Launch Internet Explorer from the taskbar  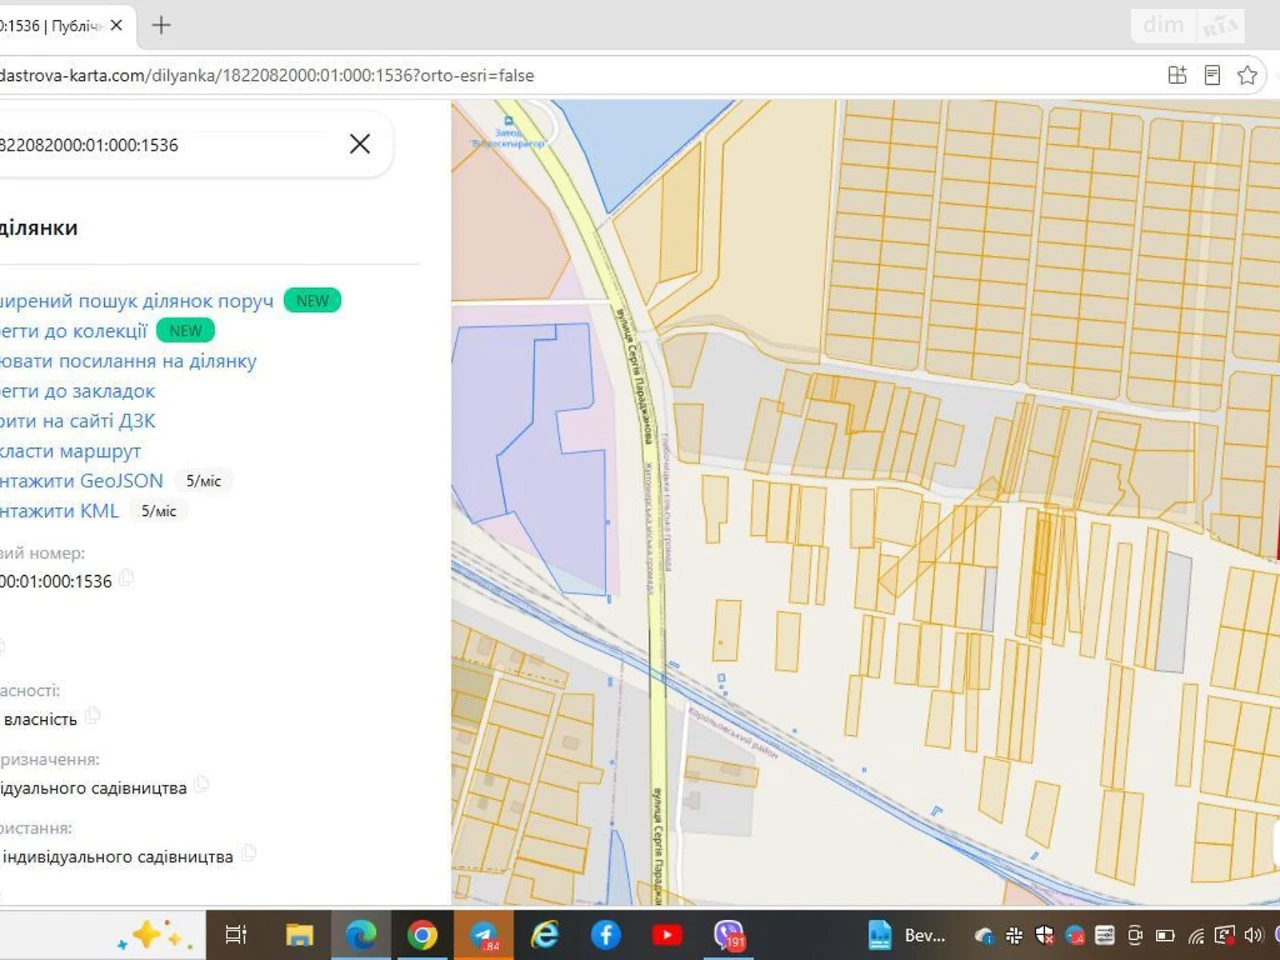(545, 935)
